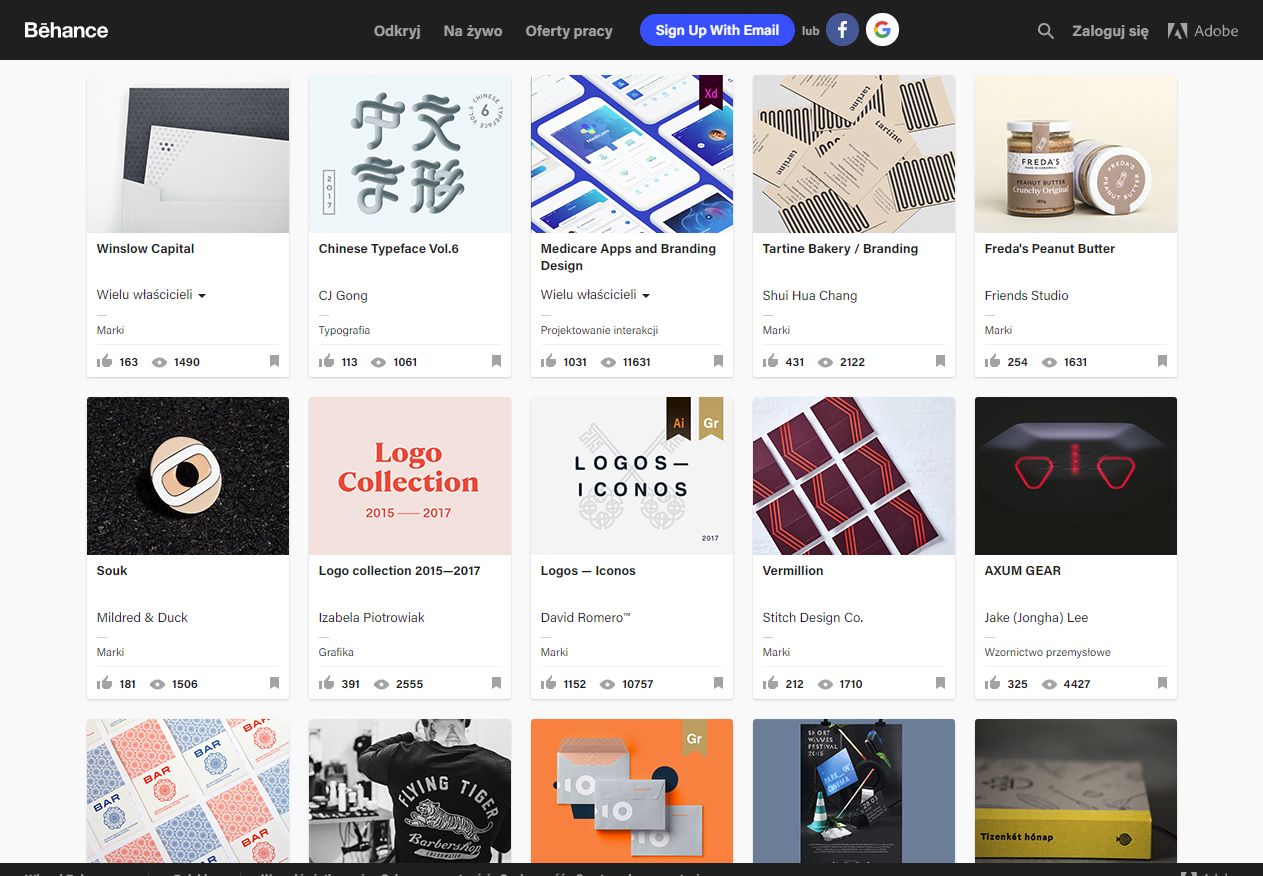Screen dimensions: 1263x876
Task: Expand Wielu właścicieli under Medicare Apps
Action: coord(595,295)
